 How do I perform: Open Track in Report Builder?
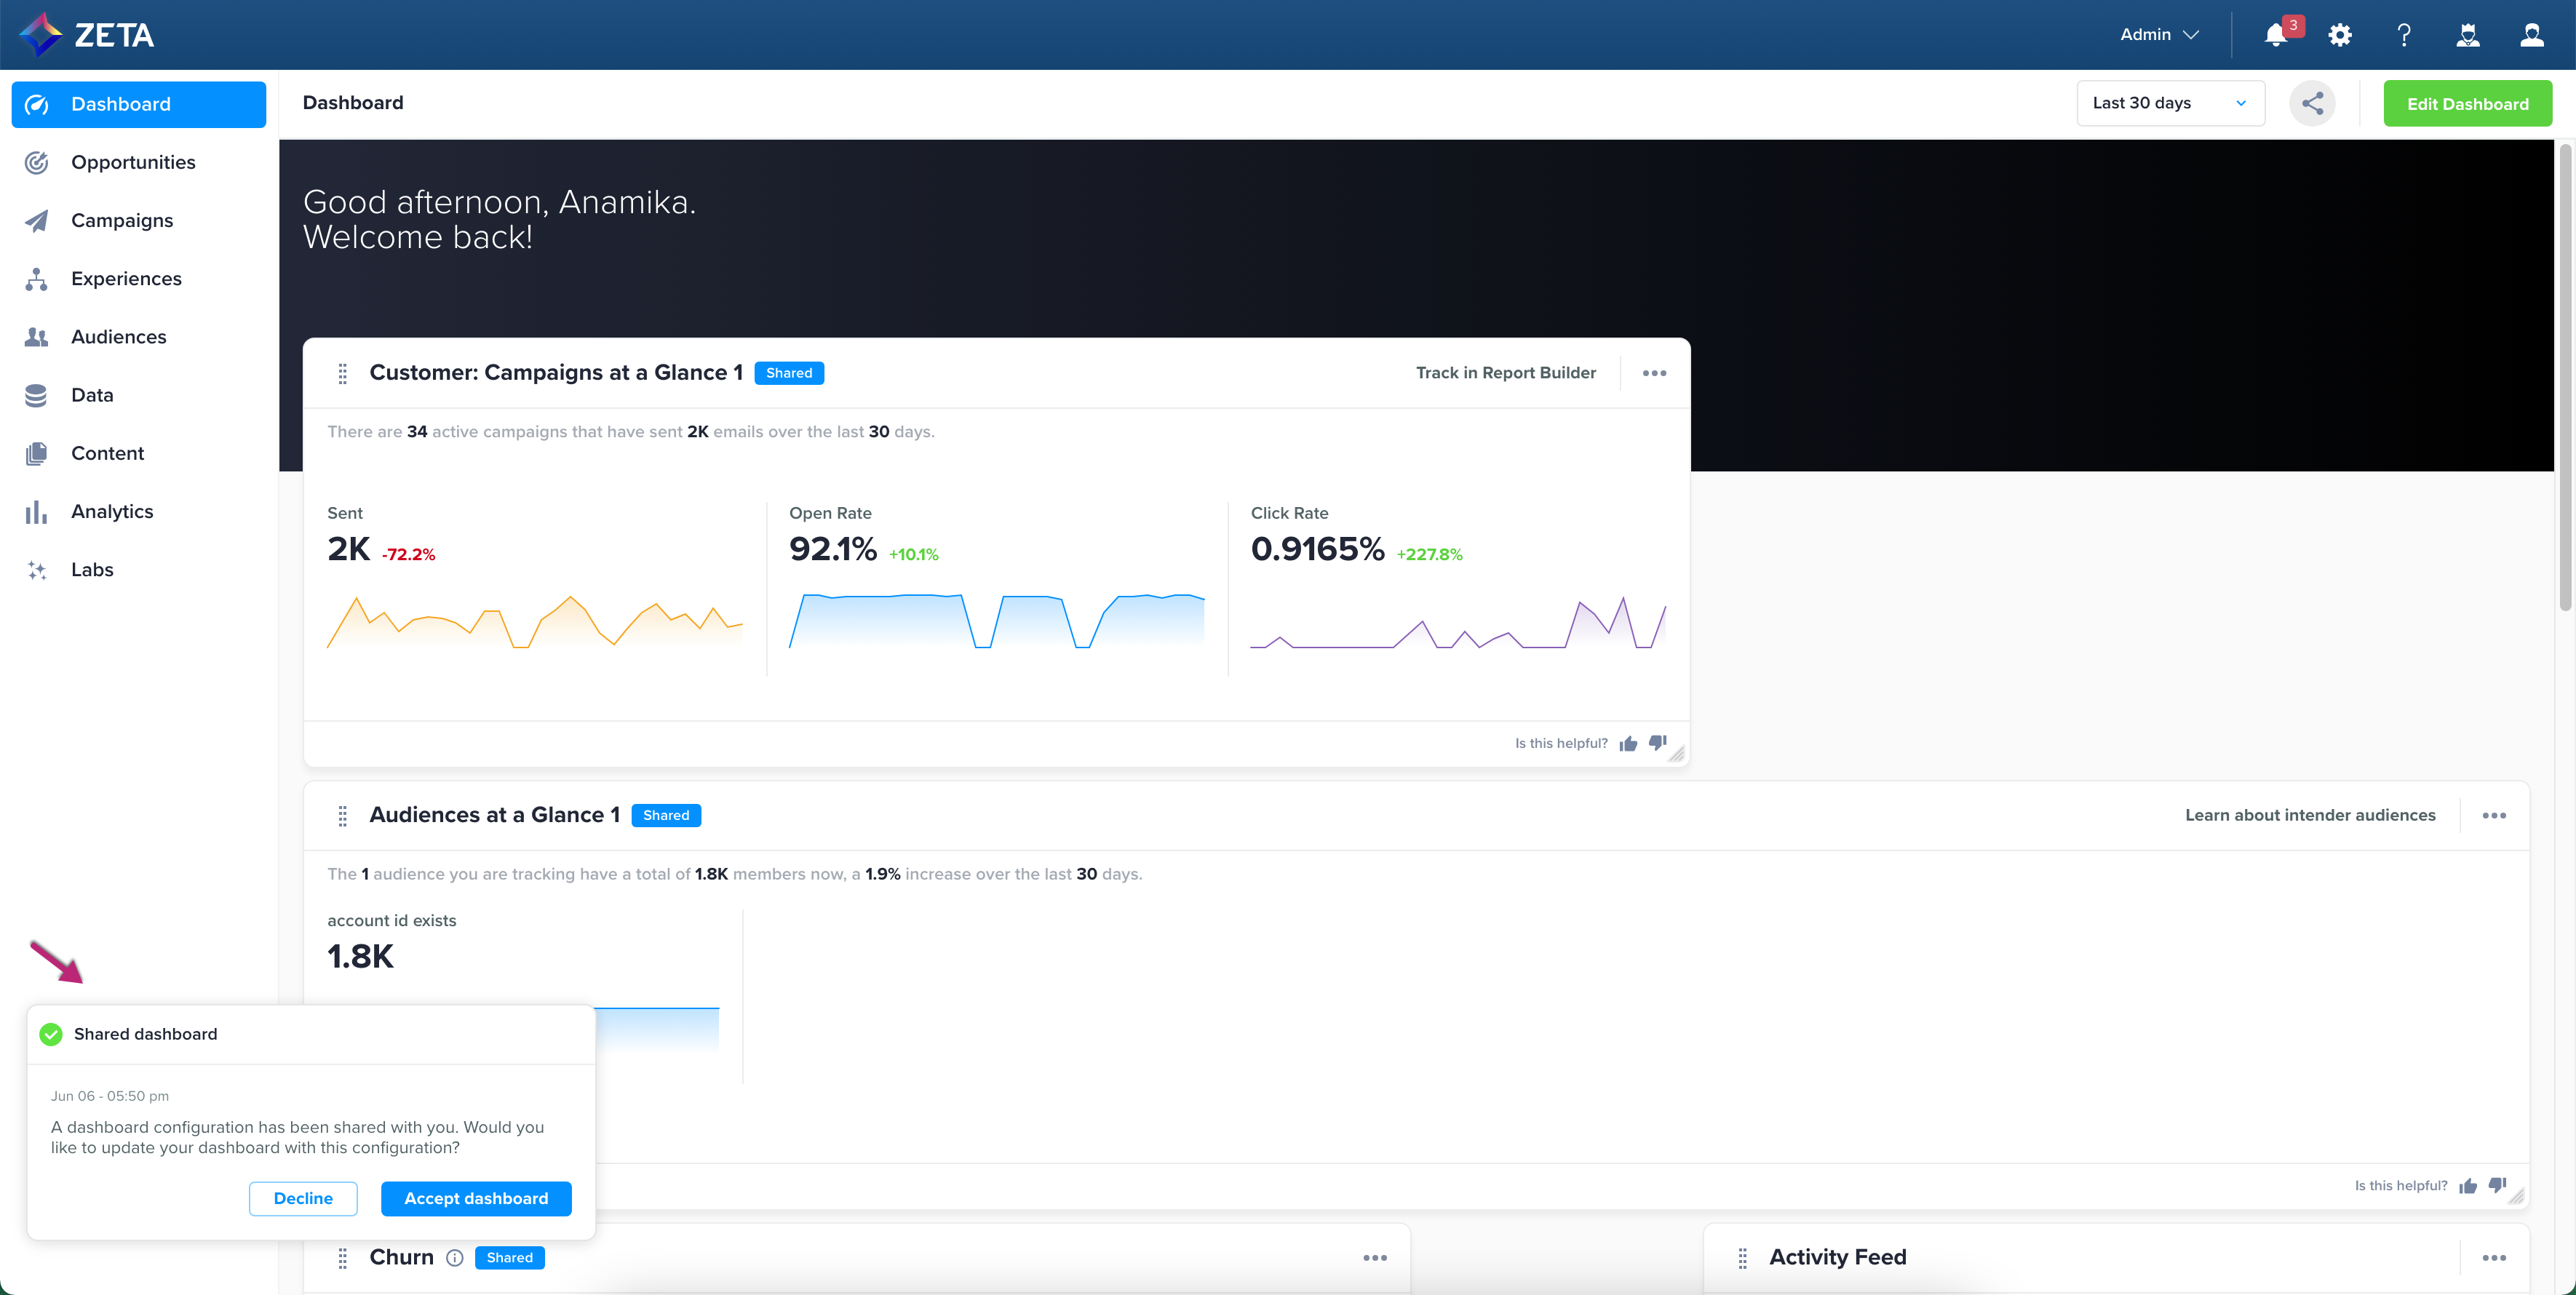(x=1506, y=372)
